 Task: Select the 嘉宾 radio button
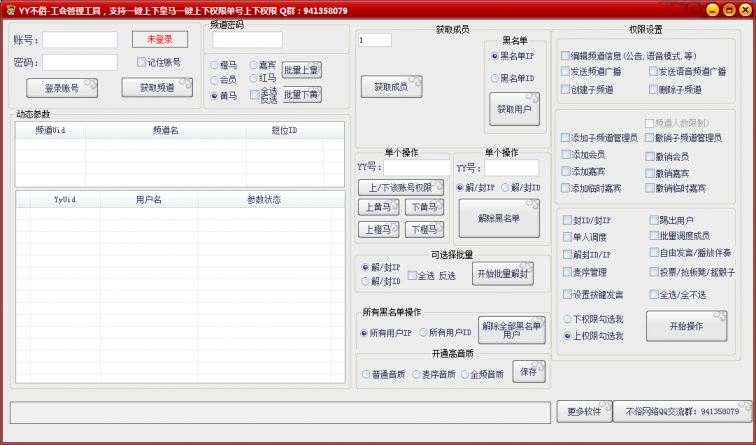click(254, 65)
